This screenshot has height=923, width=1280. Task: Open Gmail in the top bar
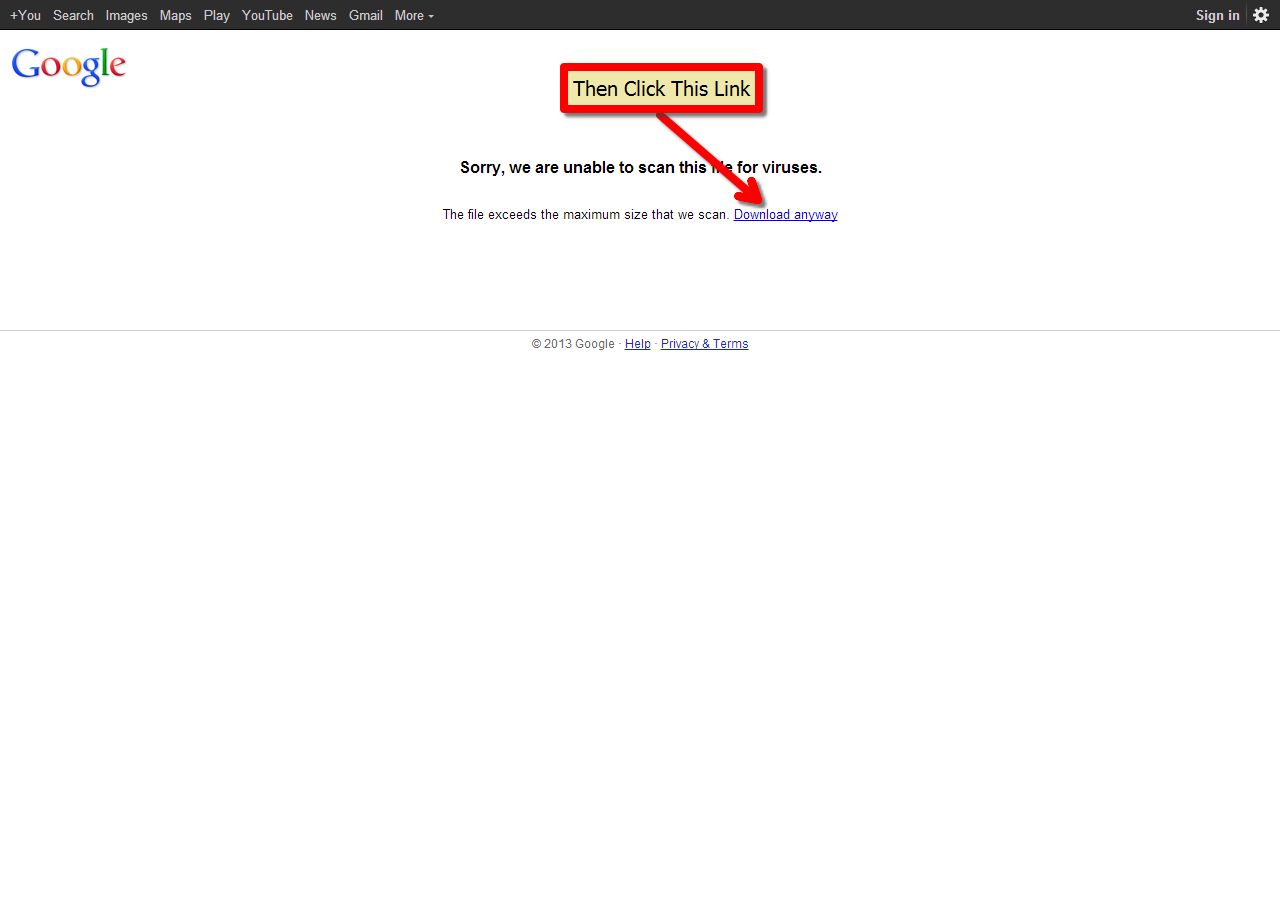[x=366, y=15]
